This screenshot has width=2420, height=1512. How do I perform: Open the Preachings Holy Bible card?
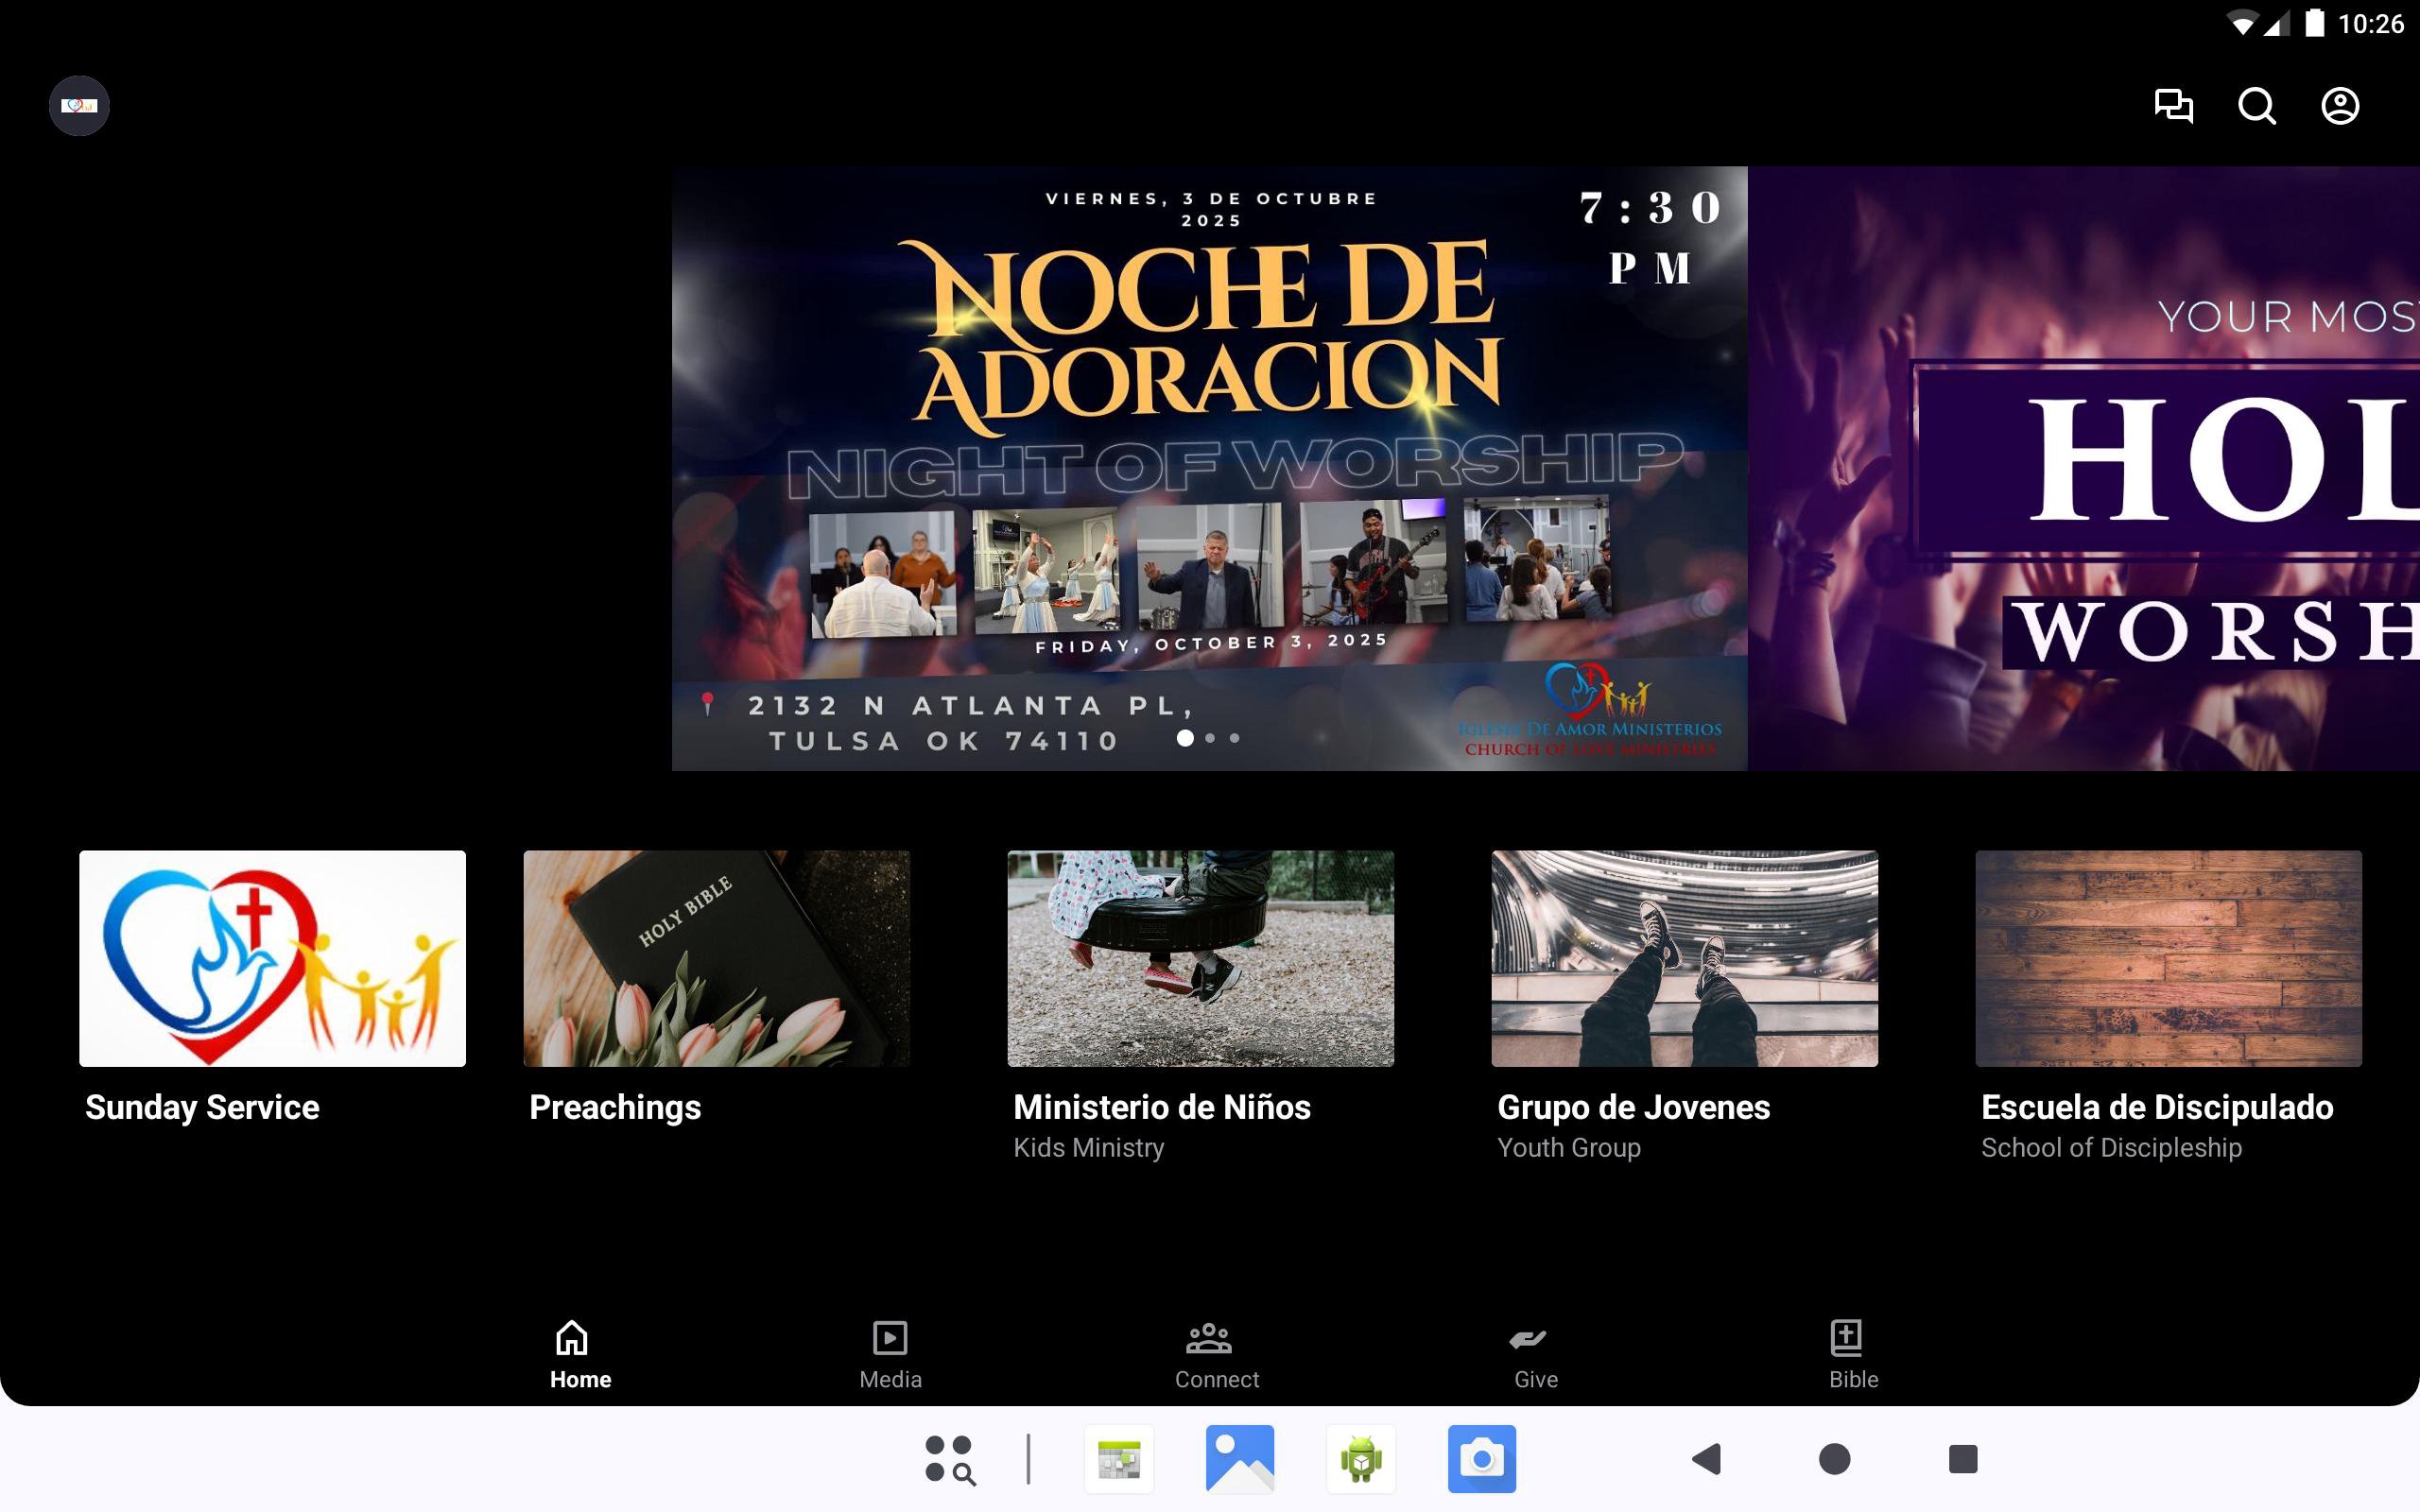coord(716,958)
